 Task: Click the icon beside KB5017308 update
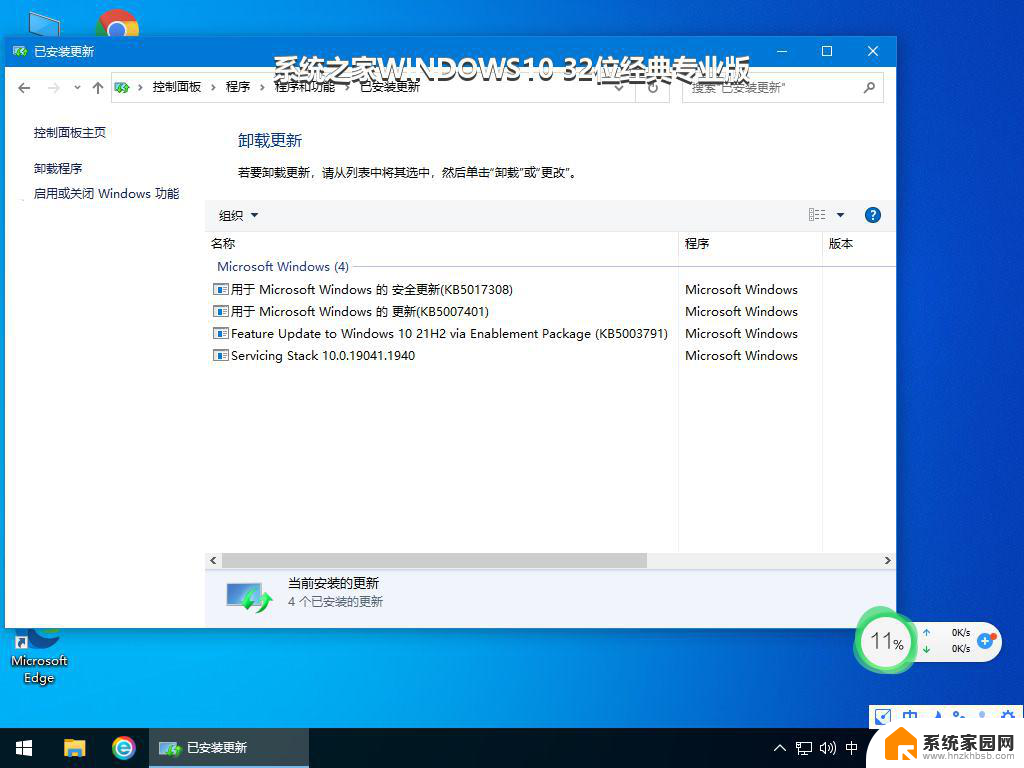pyautogui.click(x=221, y=289)
